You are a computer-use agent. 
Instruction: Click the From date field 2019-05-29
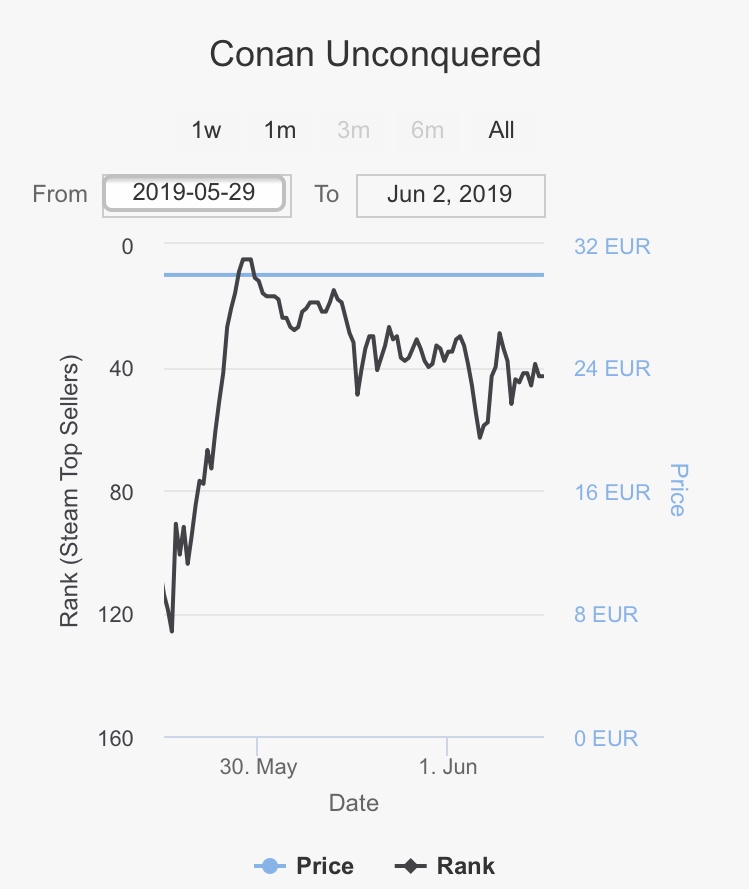point(194,193)
